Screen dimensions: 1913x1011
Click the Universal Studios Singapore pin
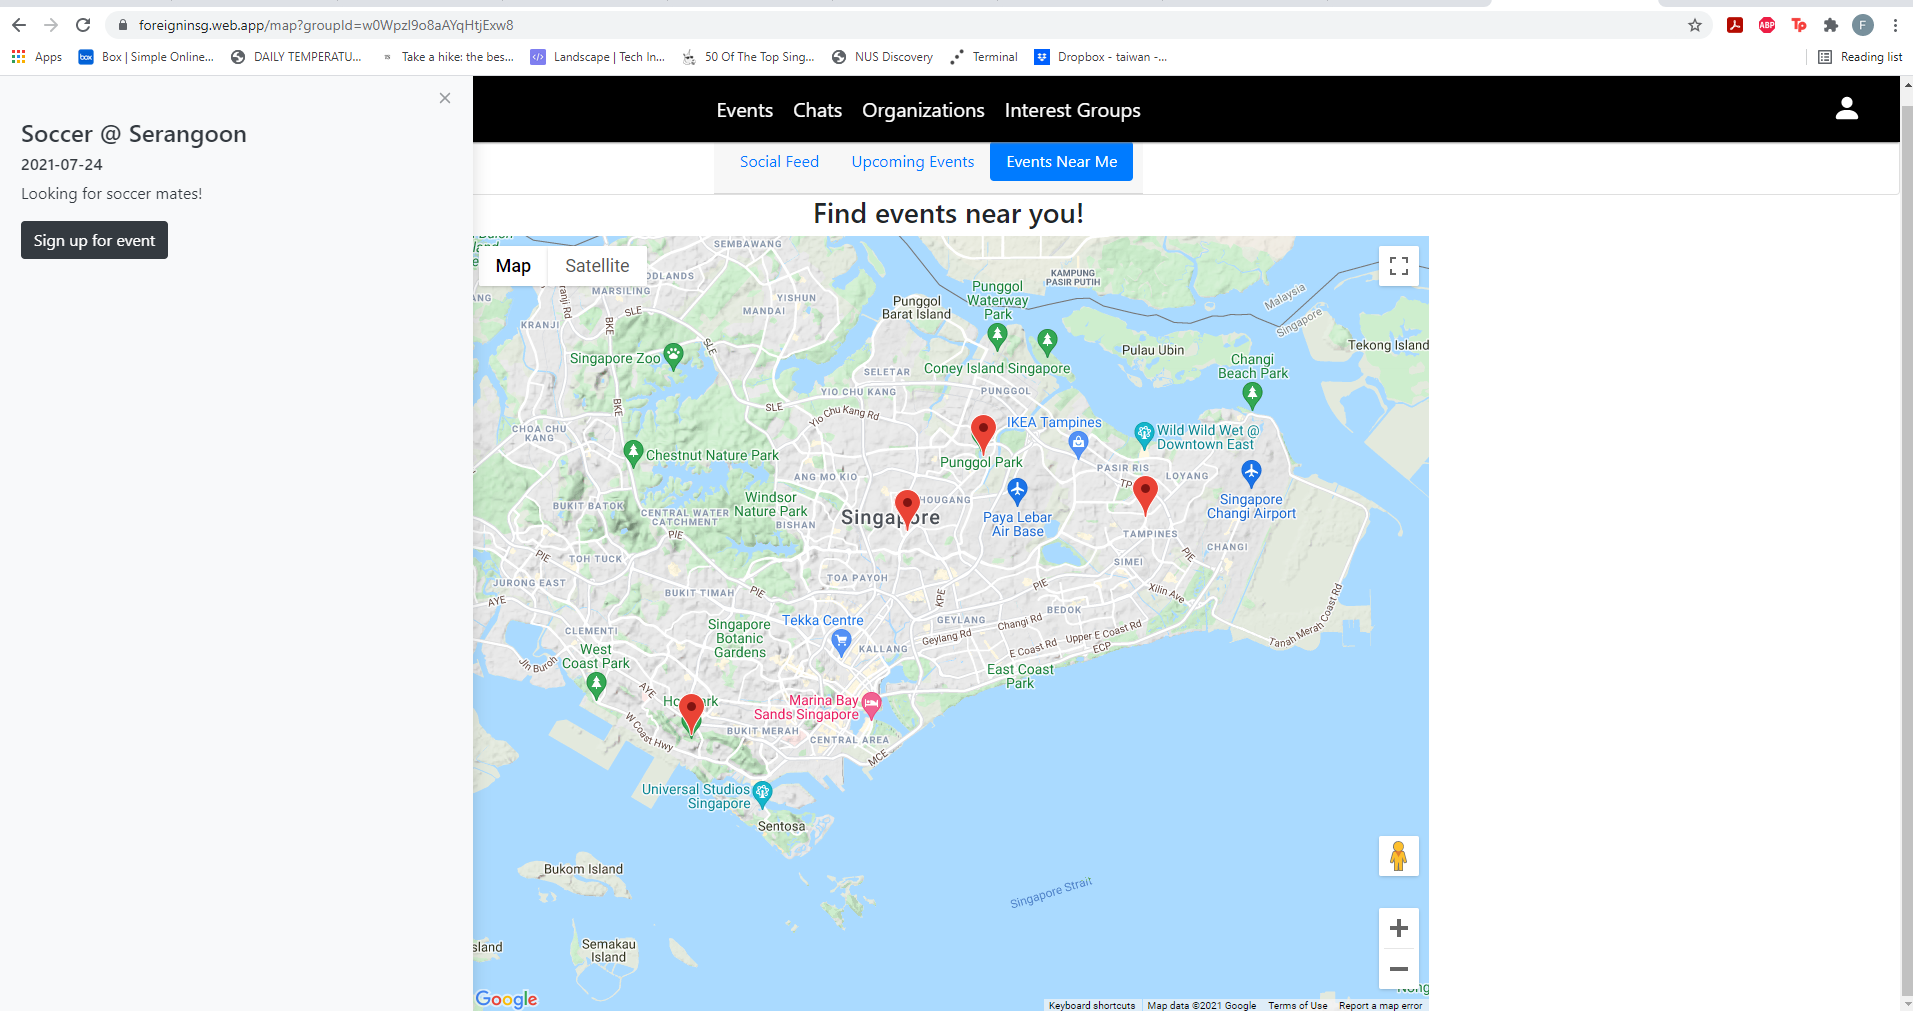[x=762, y=795]
